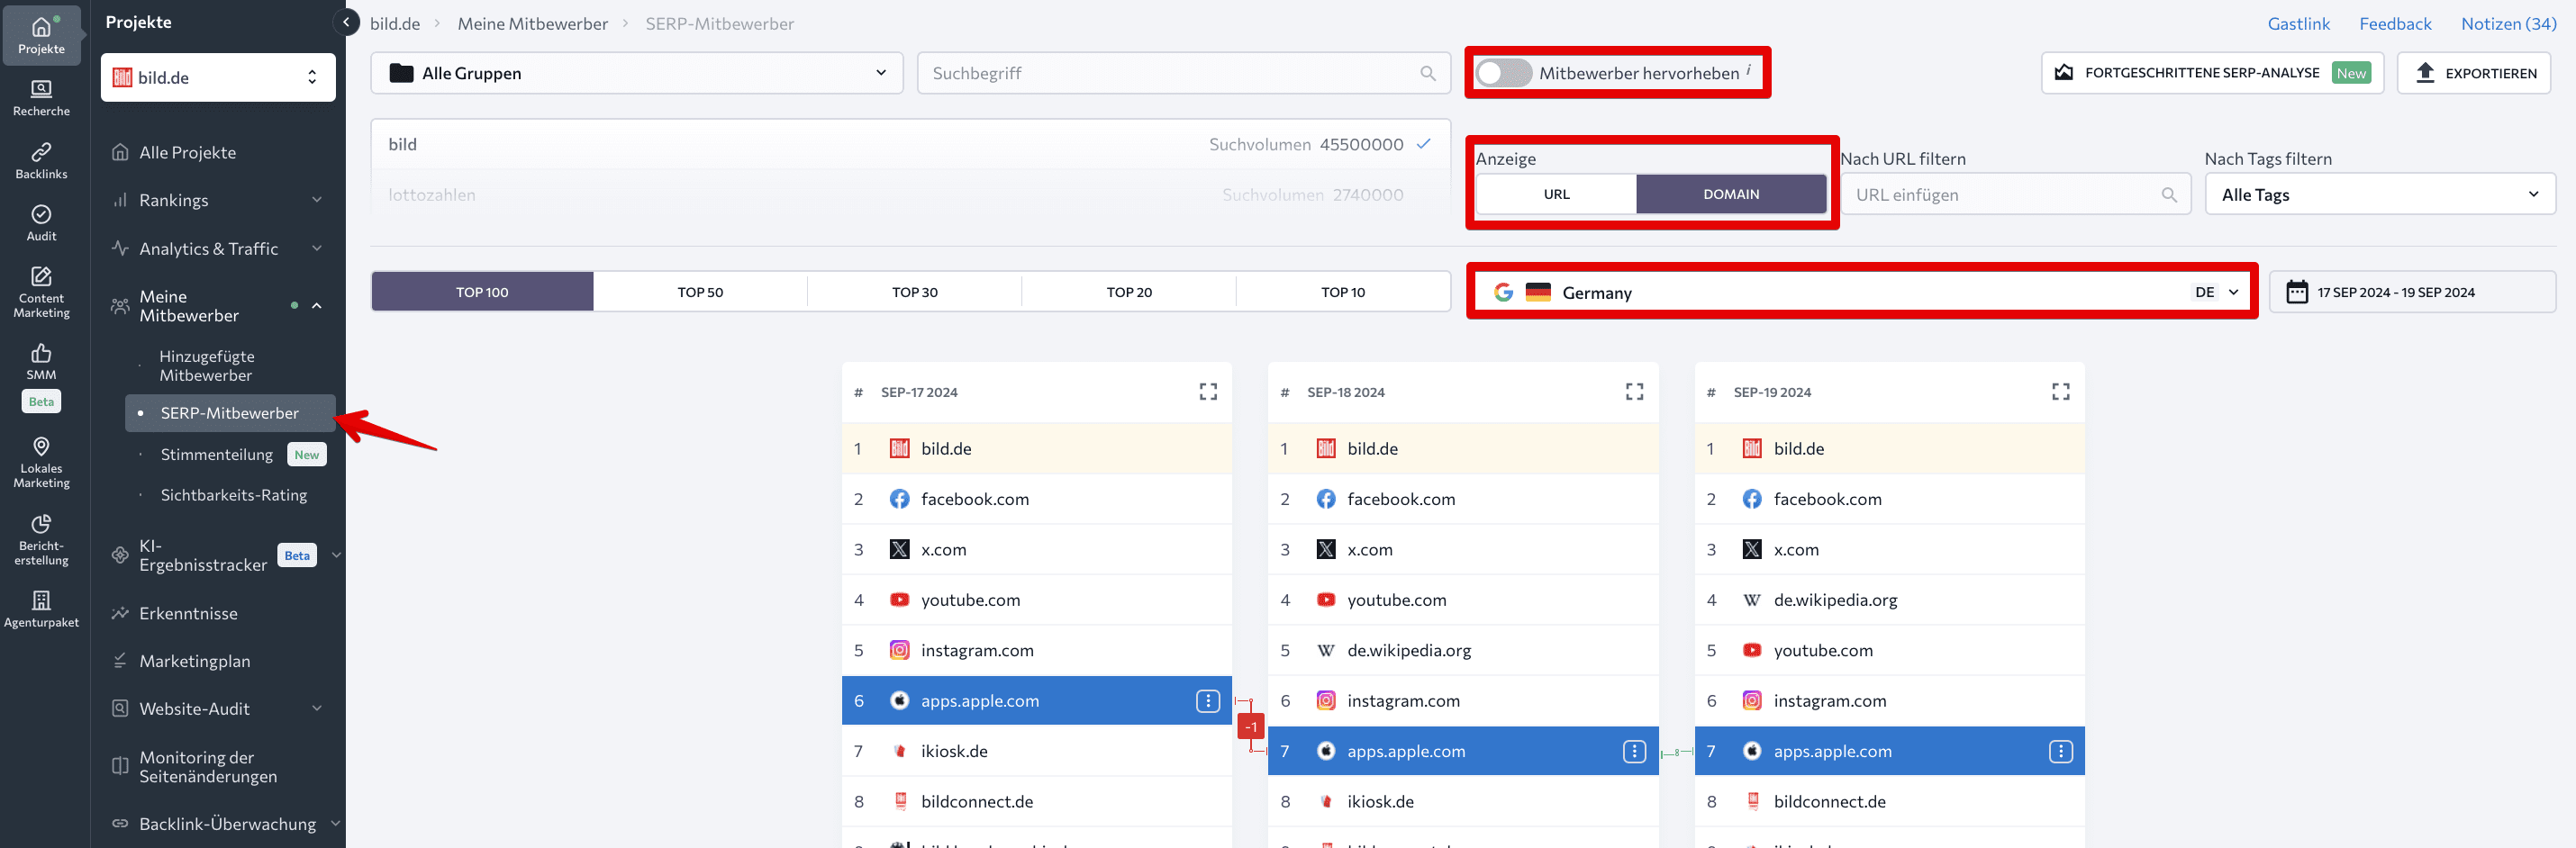Screen dimensions: 2576x848
Task: Collapse the Projekte side panel arrow
Action: point(346,22)
